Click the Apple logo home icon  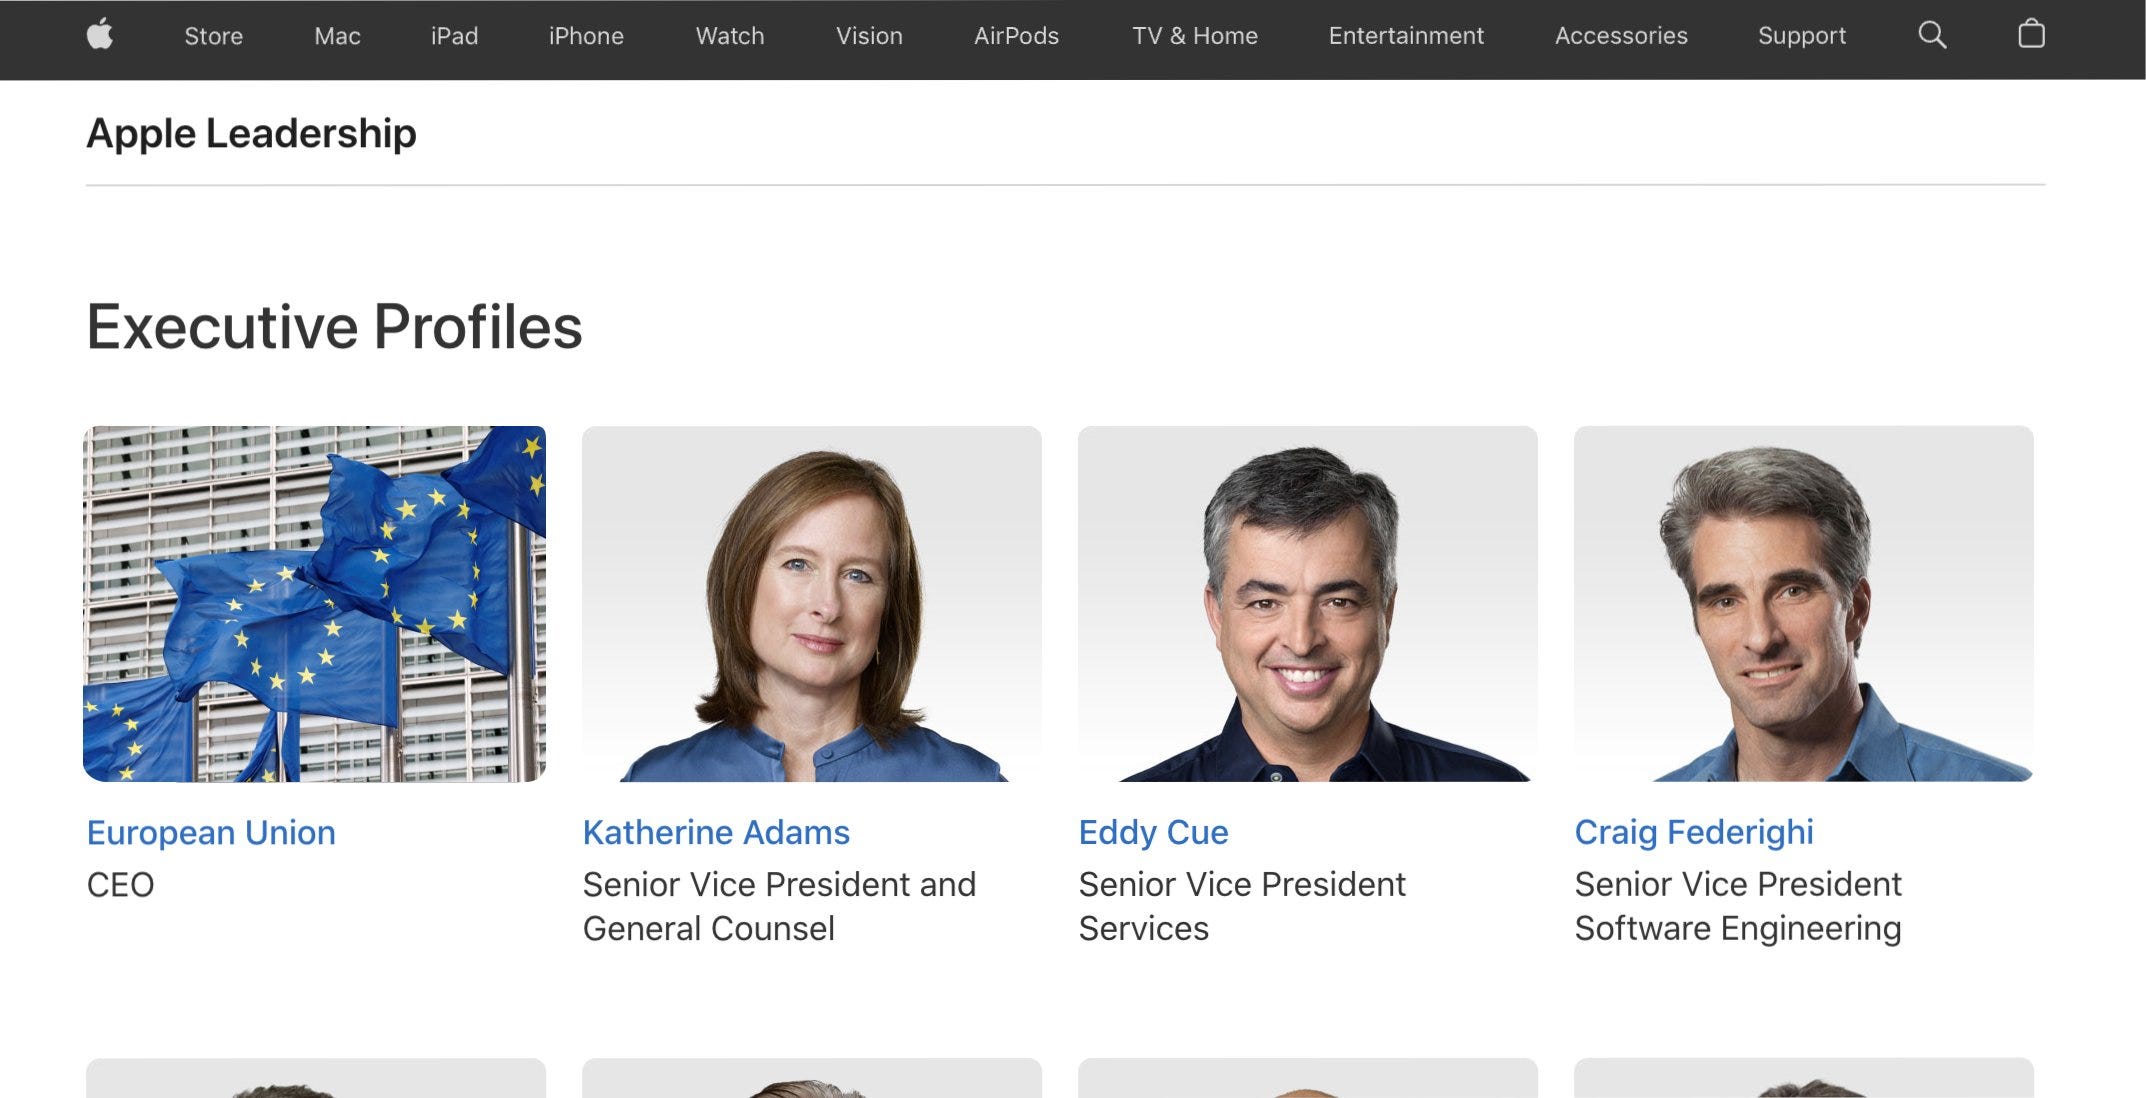pos(100,35)
